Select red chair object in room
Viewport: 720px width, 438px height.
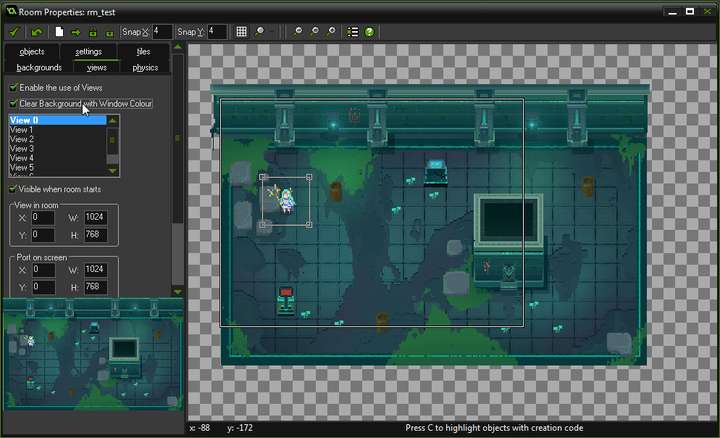286,301
